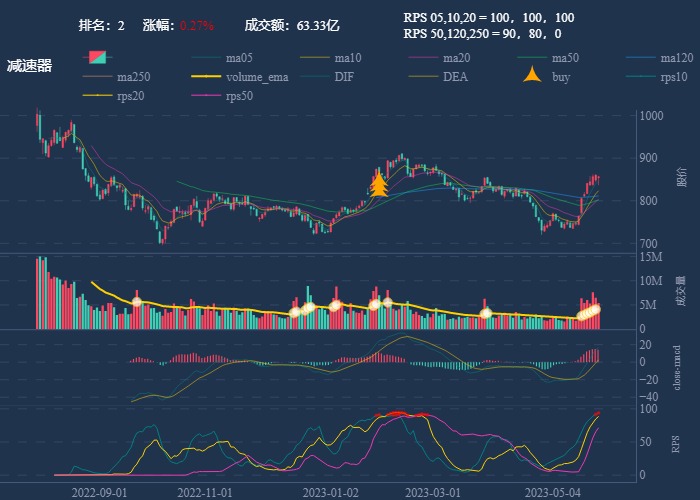Click the rps10 legend label
700x500 pixels.
click(x=675, y=77)
